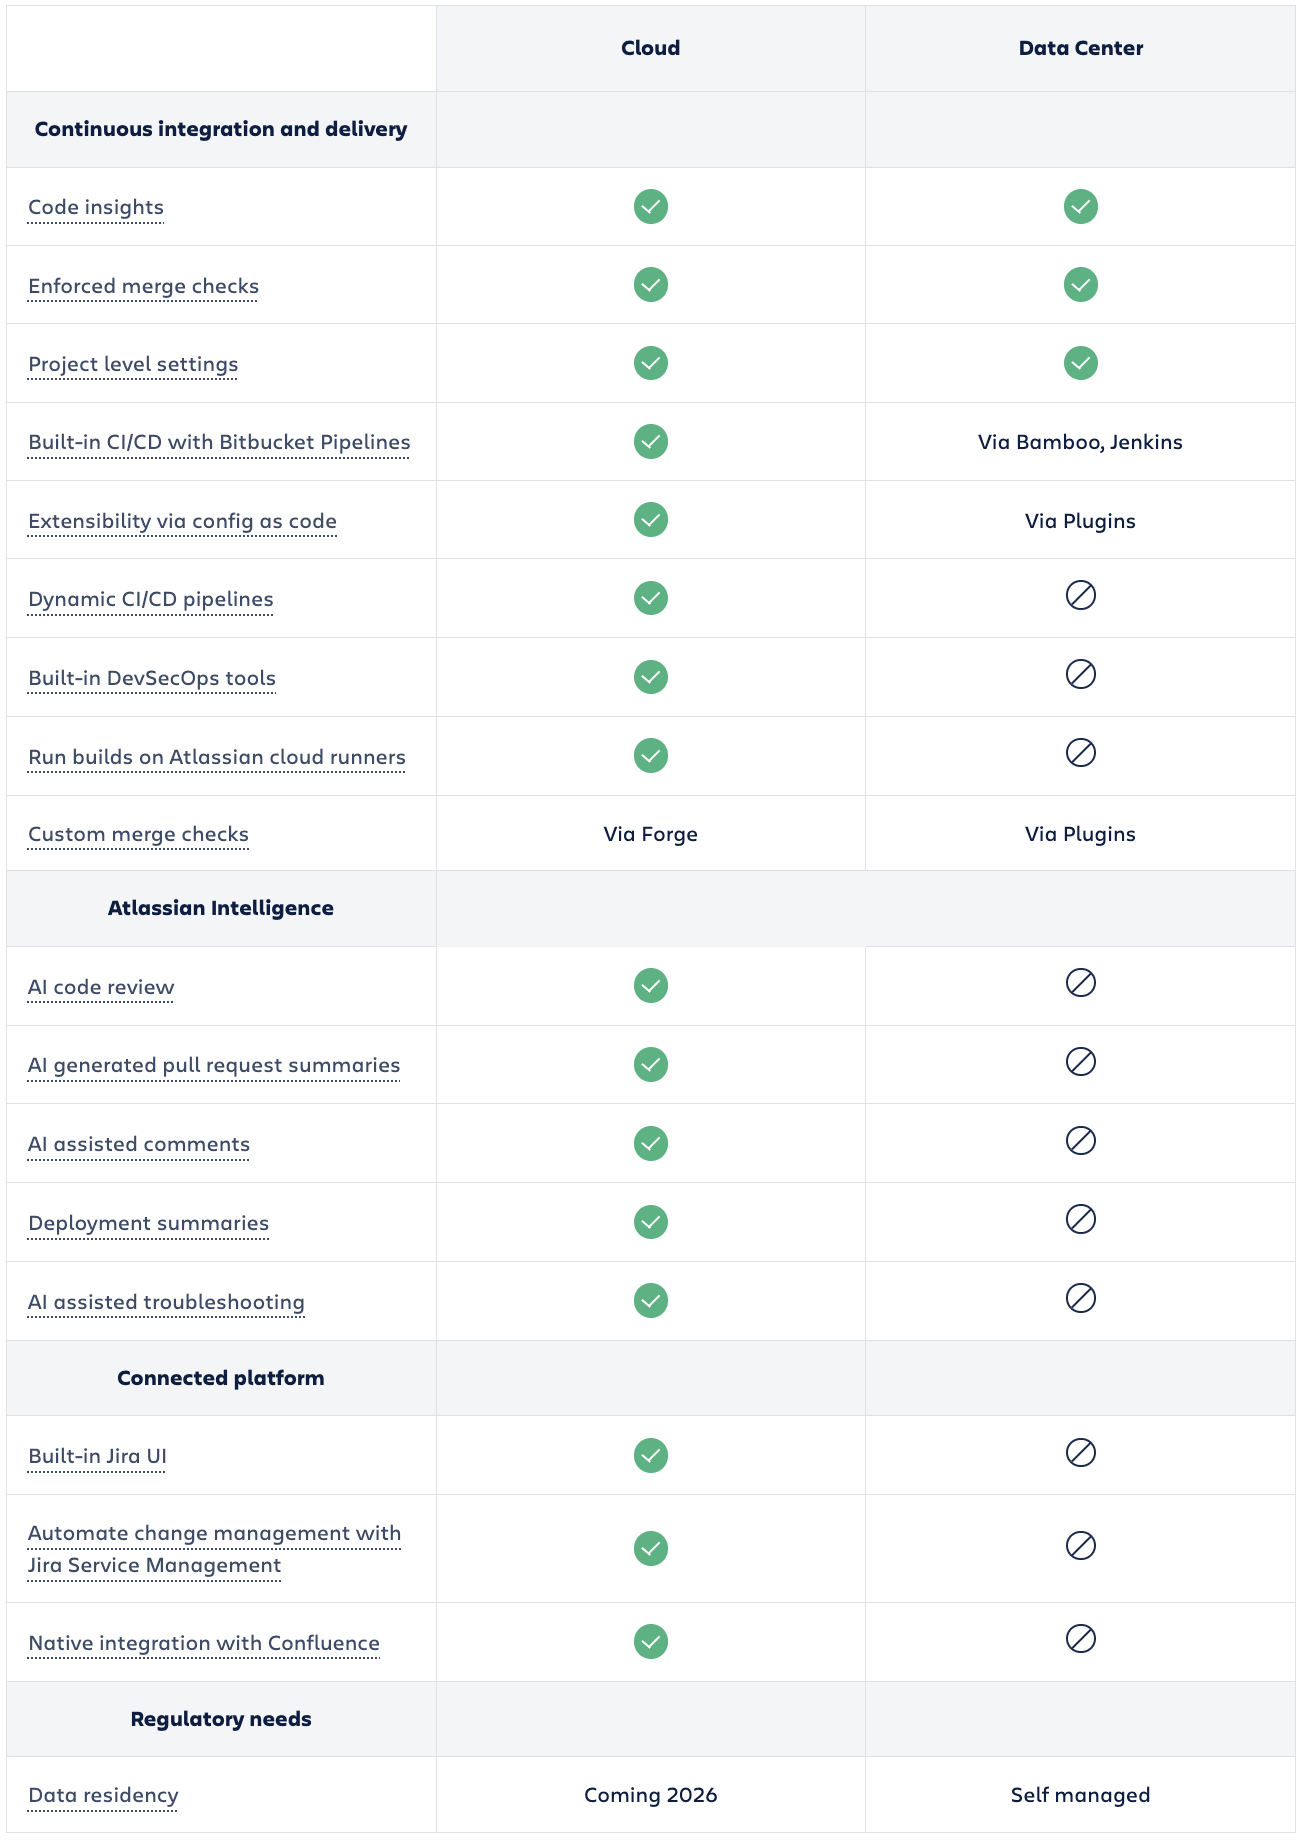This screenshot has width=1302, height=1844.
Task: Click the Data residency feature link
Action: (103, 1795)
